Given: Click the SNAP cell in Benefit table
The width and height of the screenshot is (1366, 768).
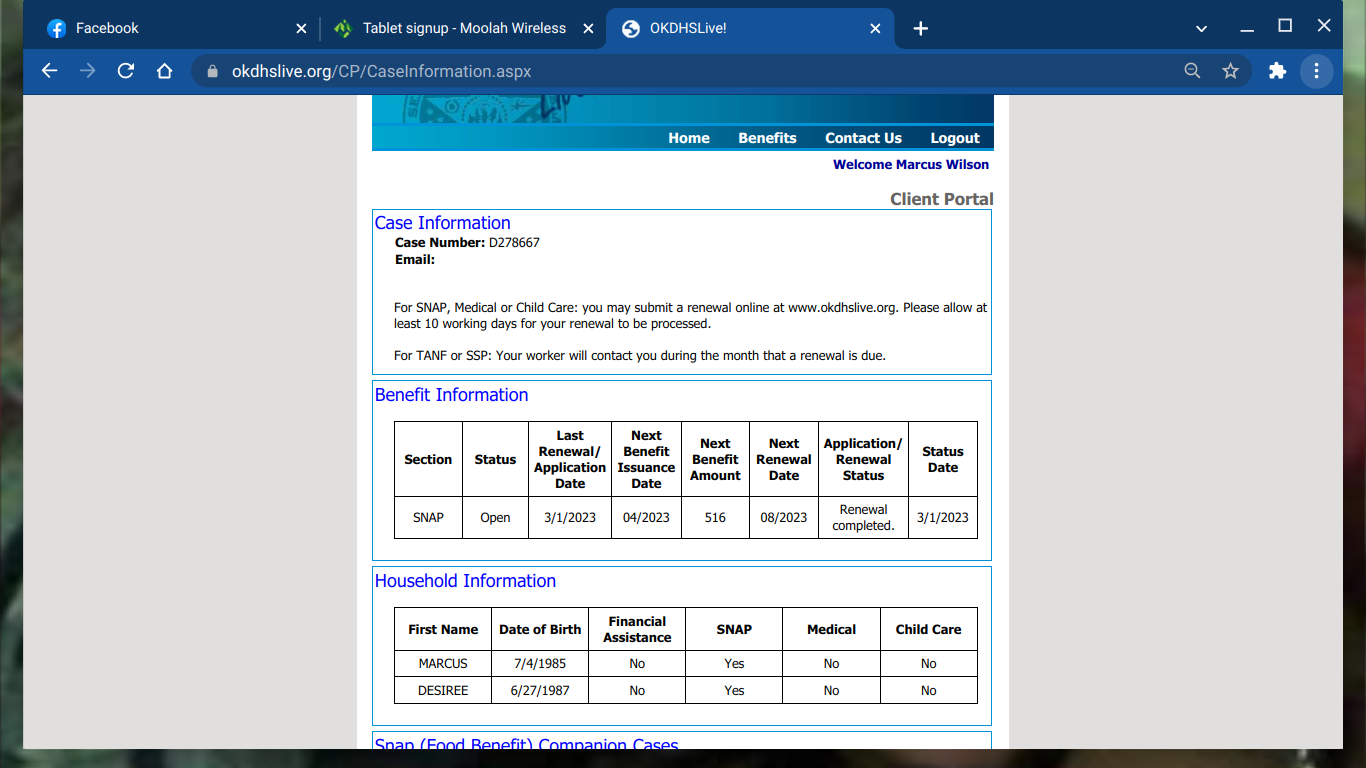Looking at the screenshot, I should pyautogui.click(x=428, y=517).
